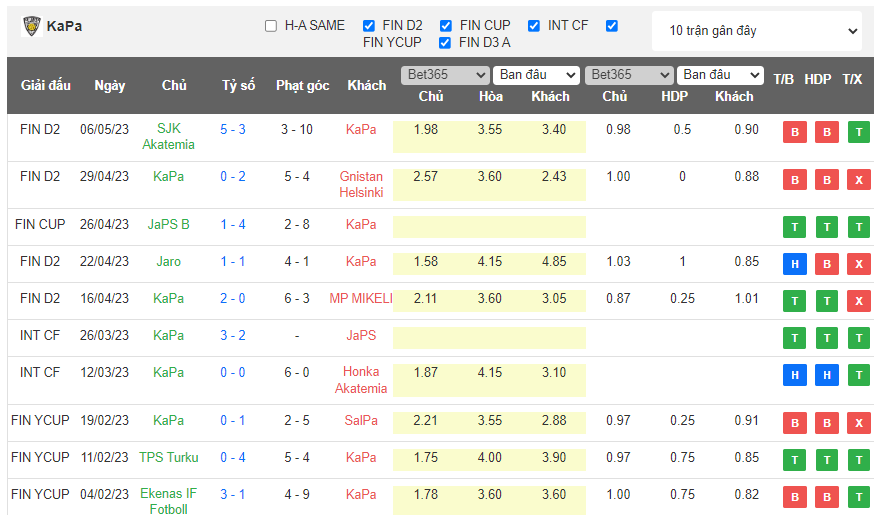The image size is (874, 515).
Task: Click red X badge in MP Mikkeli row
Action: [x=858, y=301]
